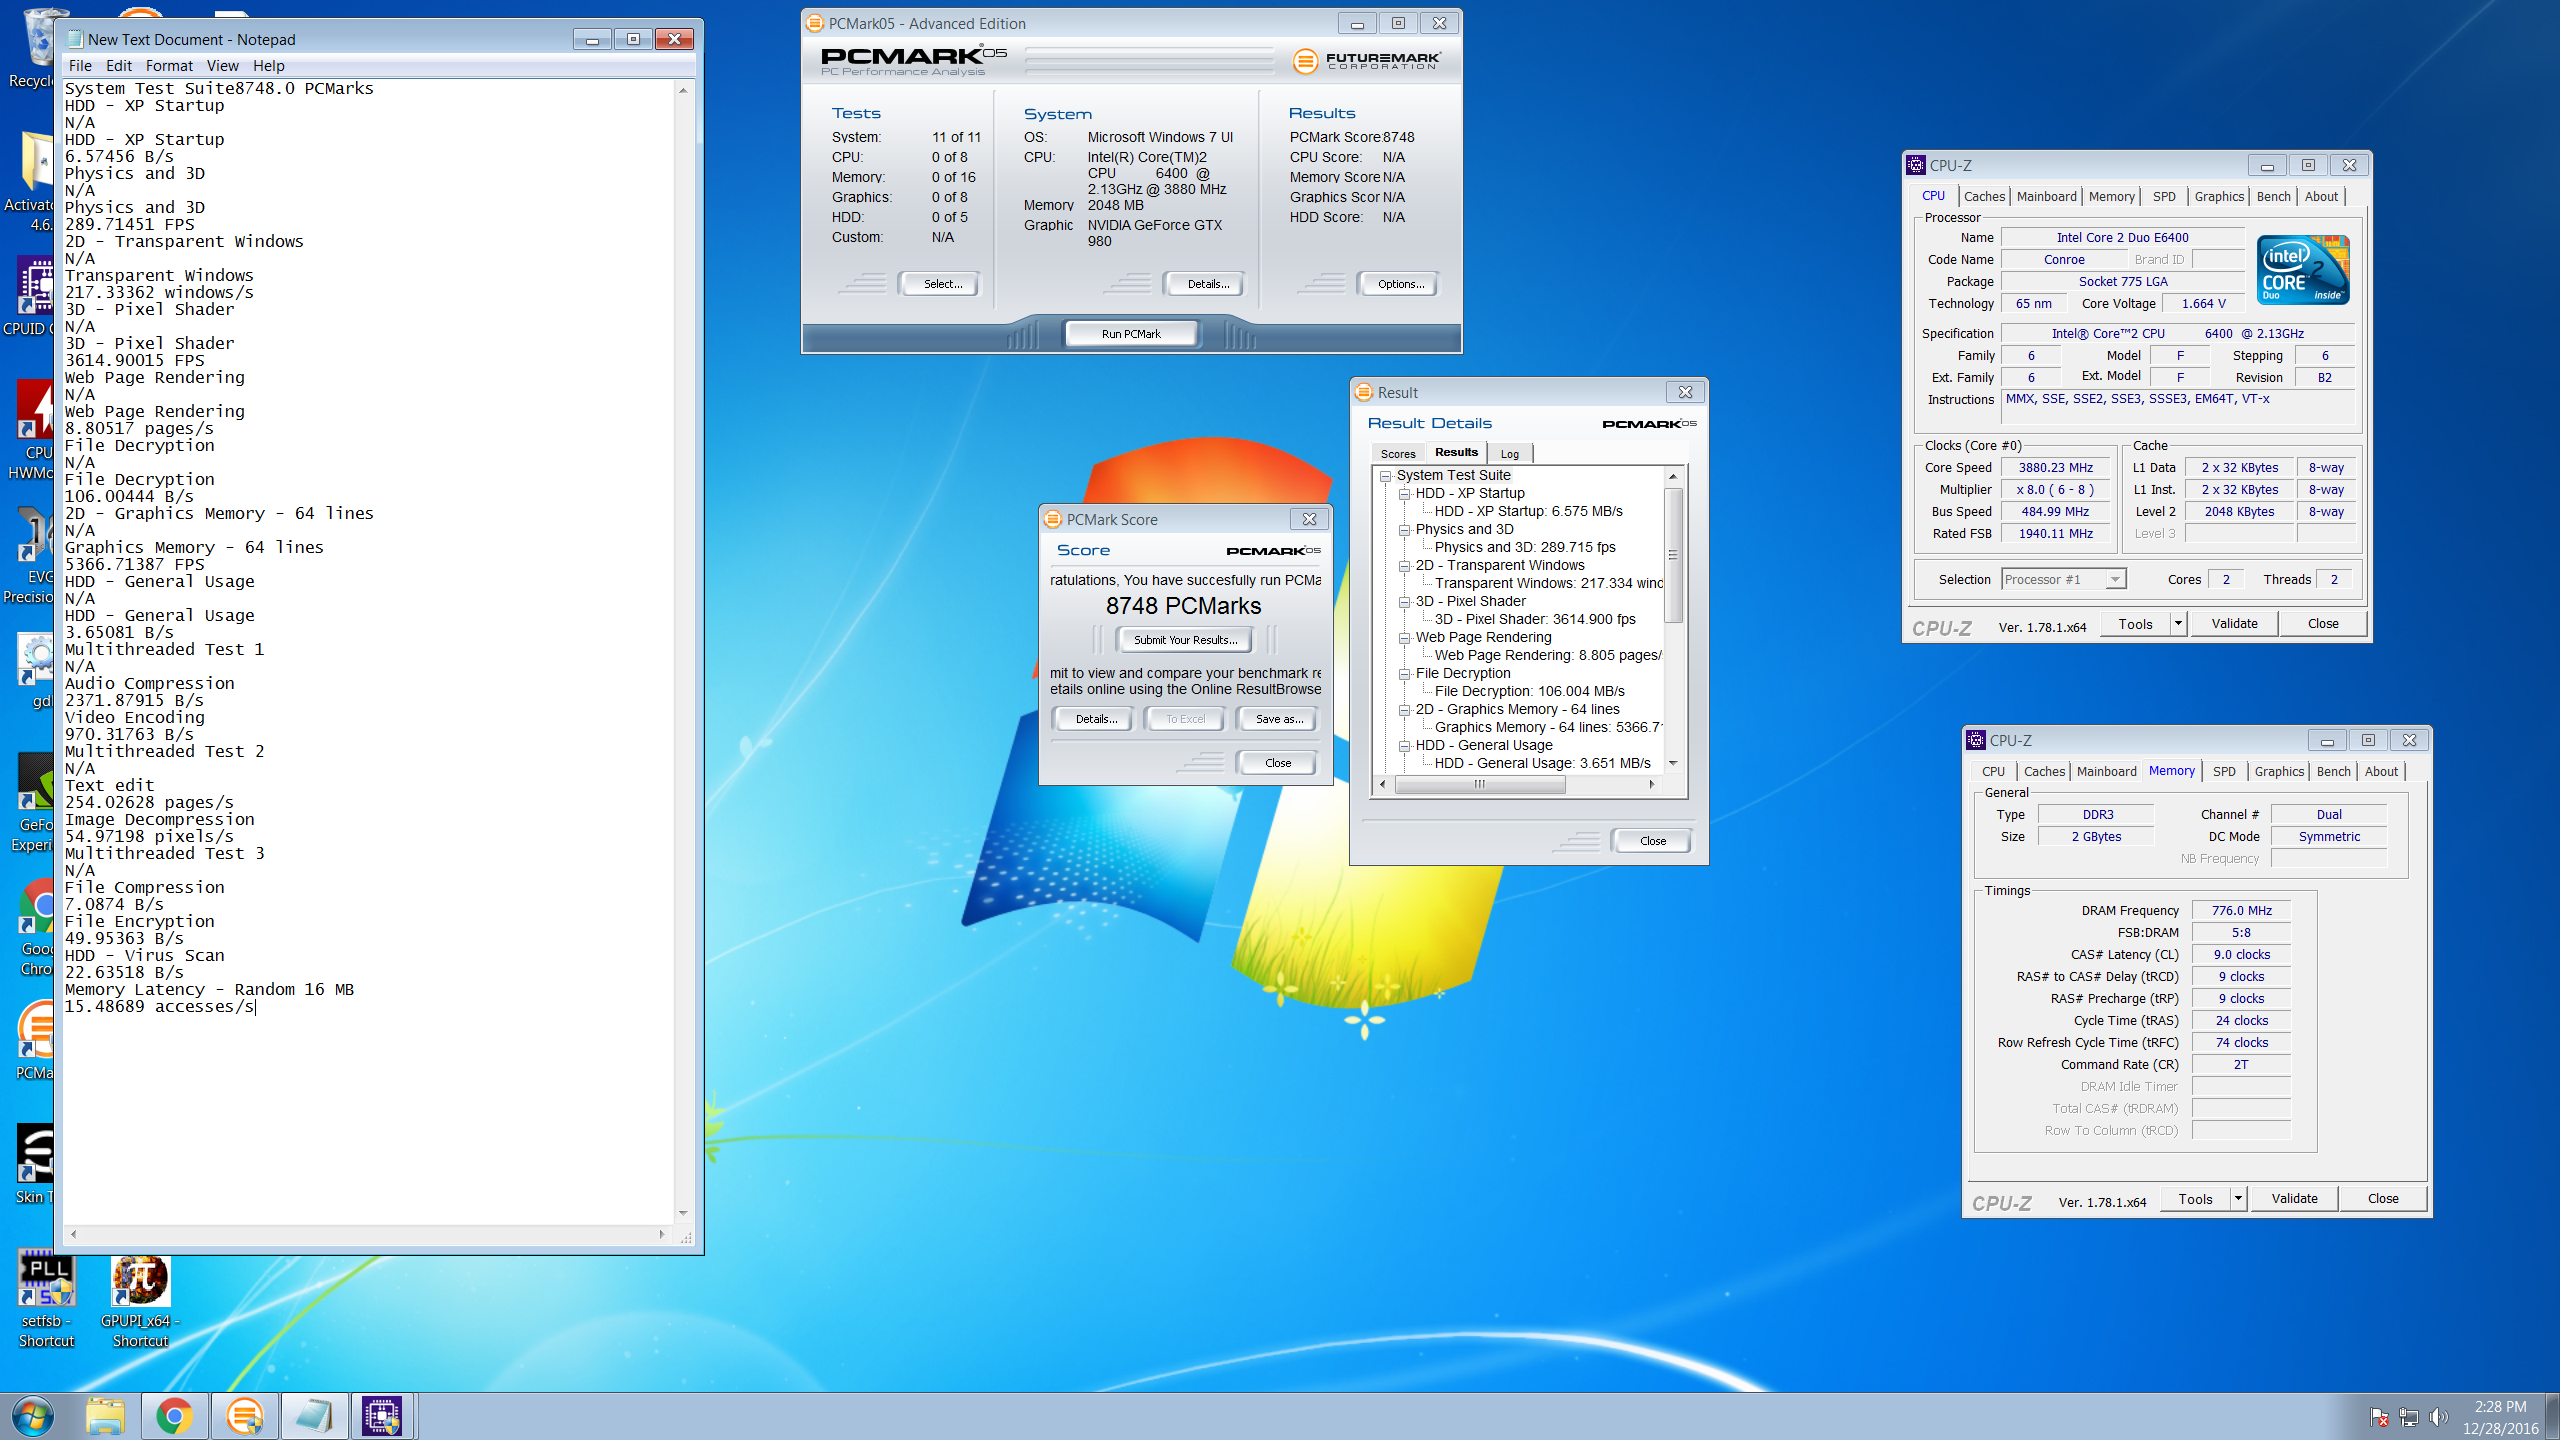2560x1440 pixels.
Task: Open Tools dropdown arrow in upper CPU-Z
Action: 2179,623
